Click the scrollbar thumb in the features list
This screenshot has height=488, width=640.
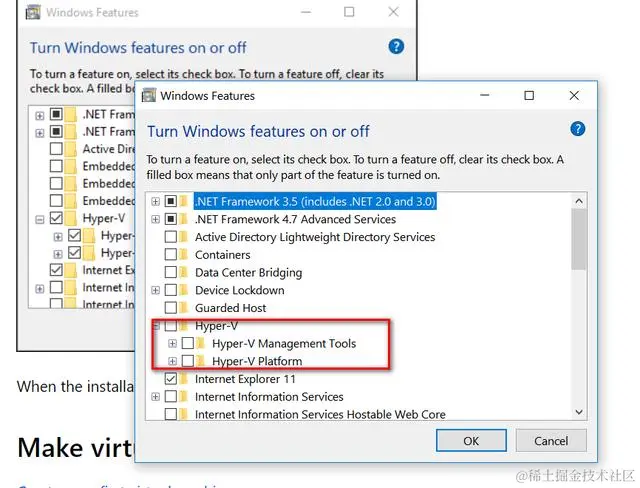click(578, 239)
